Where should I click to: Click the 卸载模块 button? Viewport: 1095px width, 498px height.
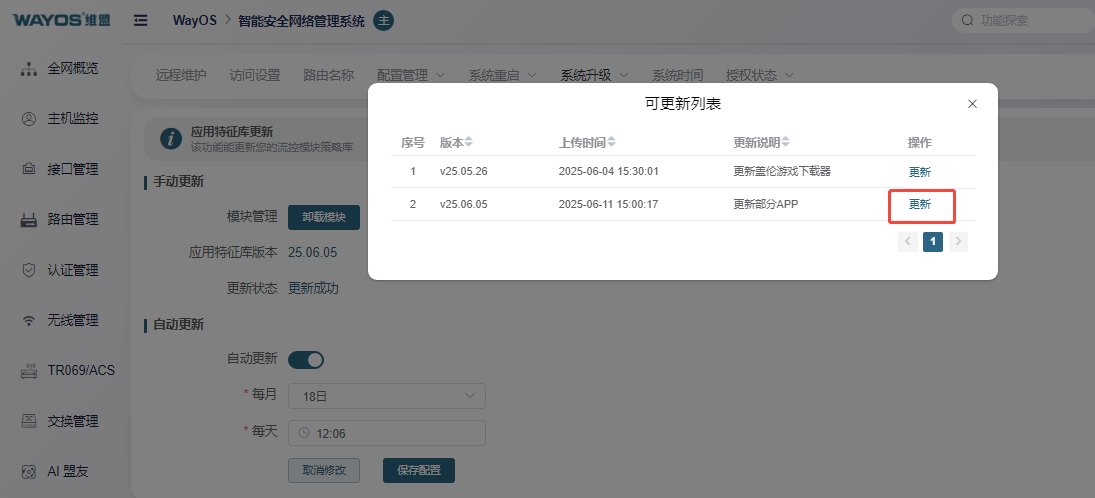(x=324, y=217)
